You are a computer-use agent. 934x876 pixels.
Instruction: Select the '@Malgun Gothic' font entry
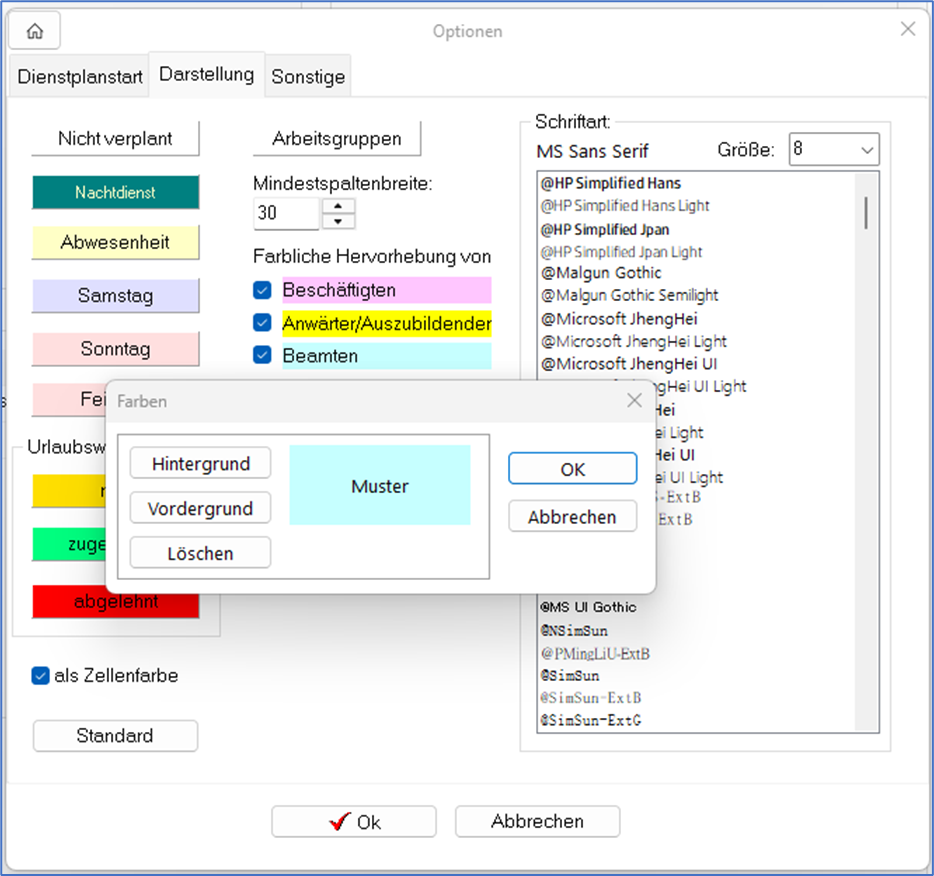(600, 273)
